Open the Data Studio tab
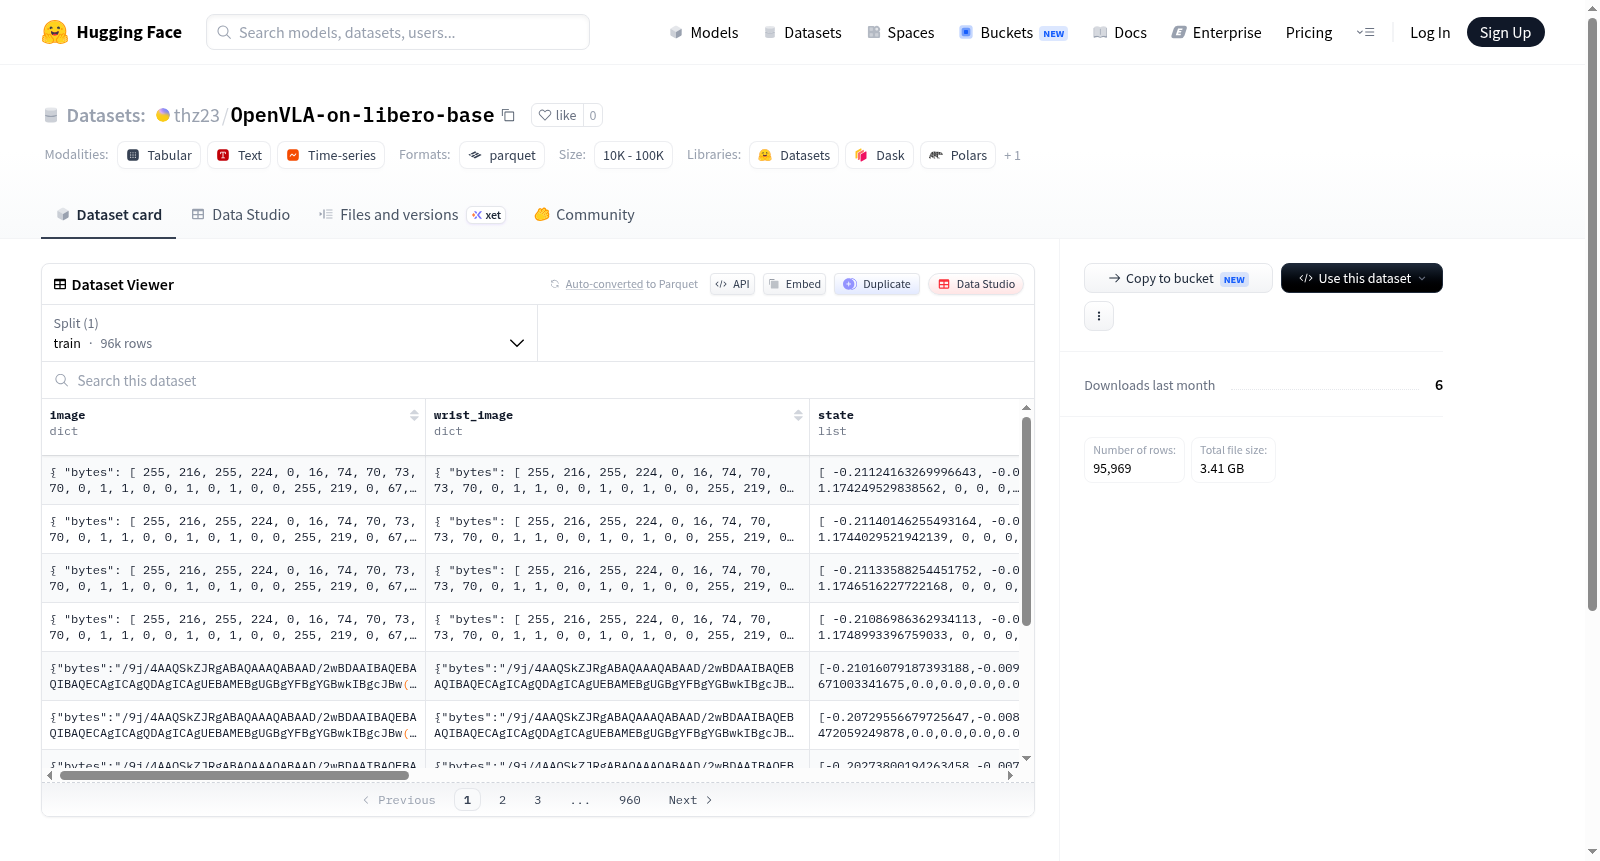 pos(241,215)
